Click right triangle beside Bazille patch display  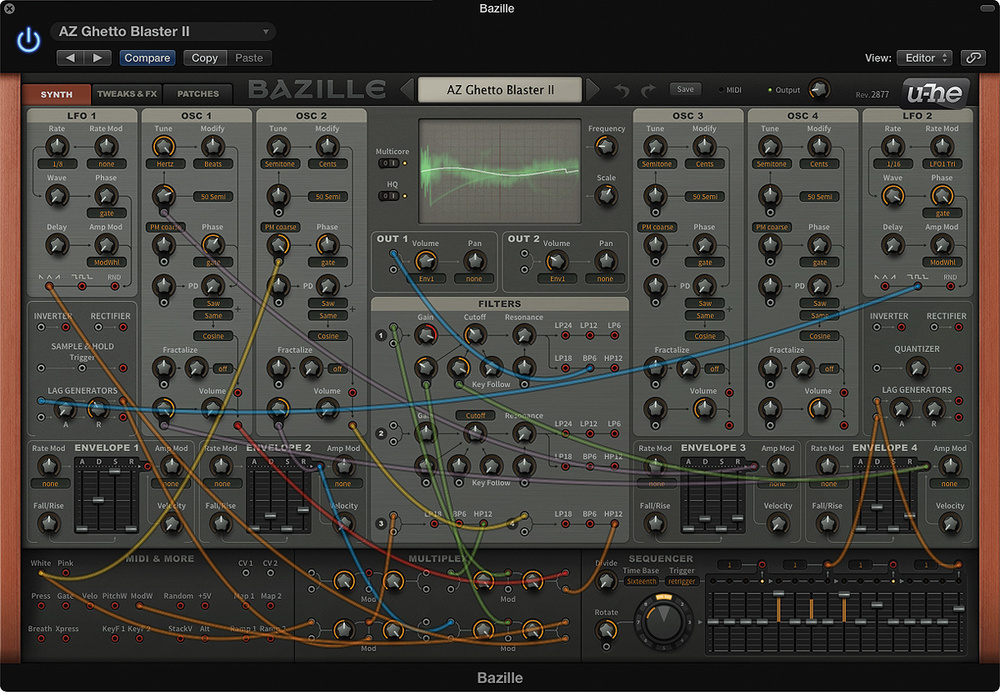pyautogui.click(x=592, y=89)
